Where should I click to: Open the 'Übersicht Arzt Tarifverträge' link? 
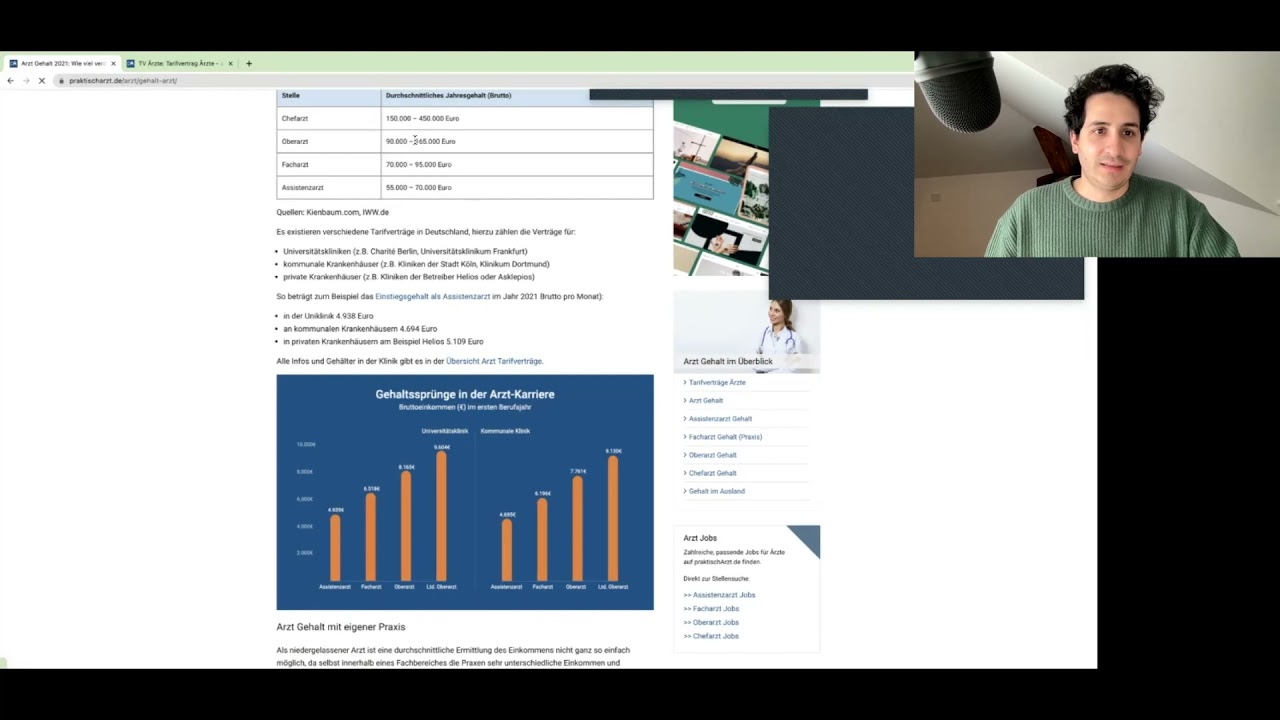coord(494,361)
